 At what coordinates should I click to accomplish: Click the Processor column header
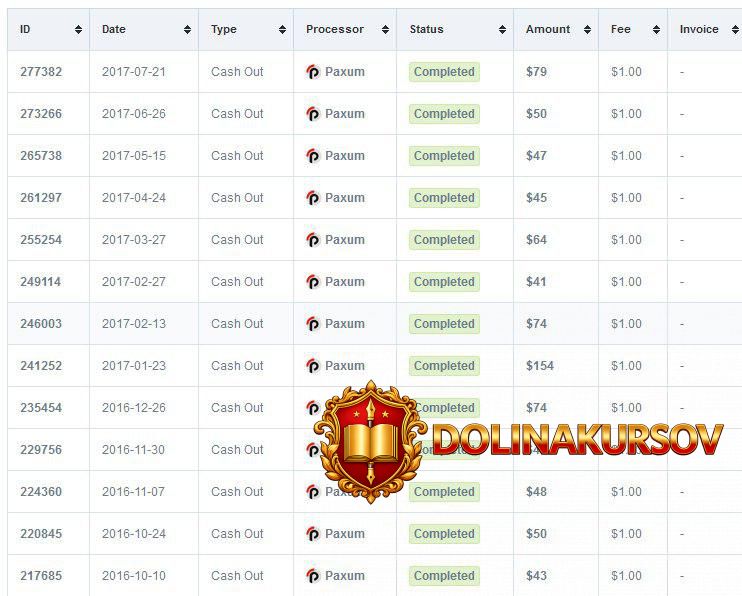(x=335, y=30)
